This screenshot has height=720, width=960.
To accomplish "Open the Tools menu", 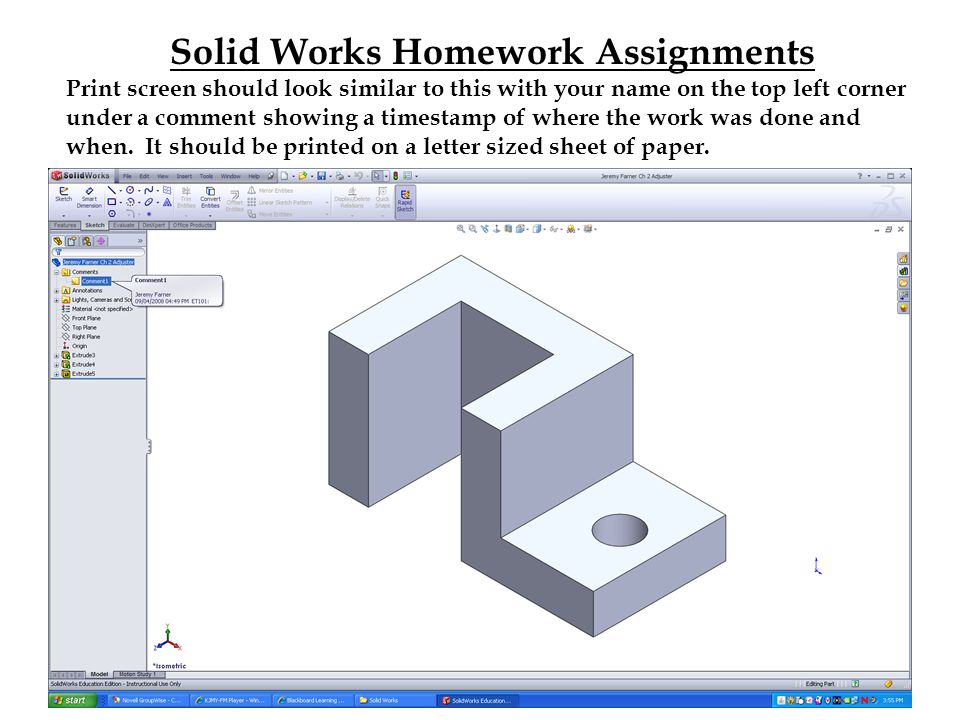I will pos(206,176).
